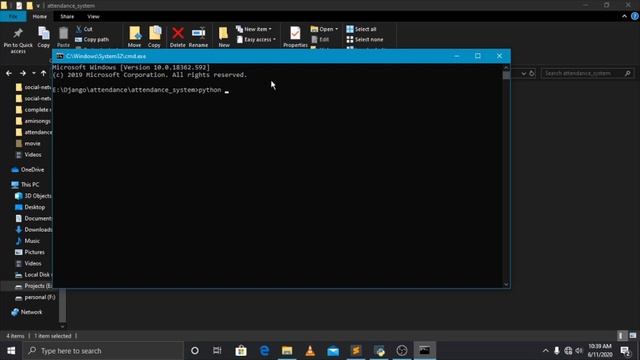Collapse the ribbon with the chevron
The image size is (640, 360).
tap(624, 16)
